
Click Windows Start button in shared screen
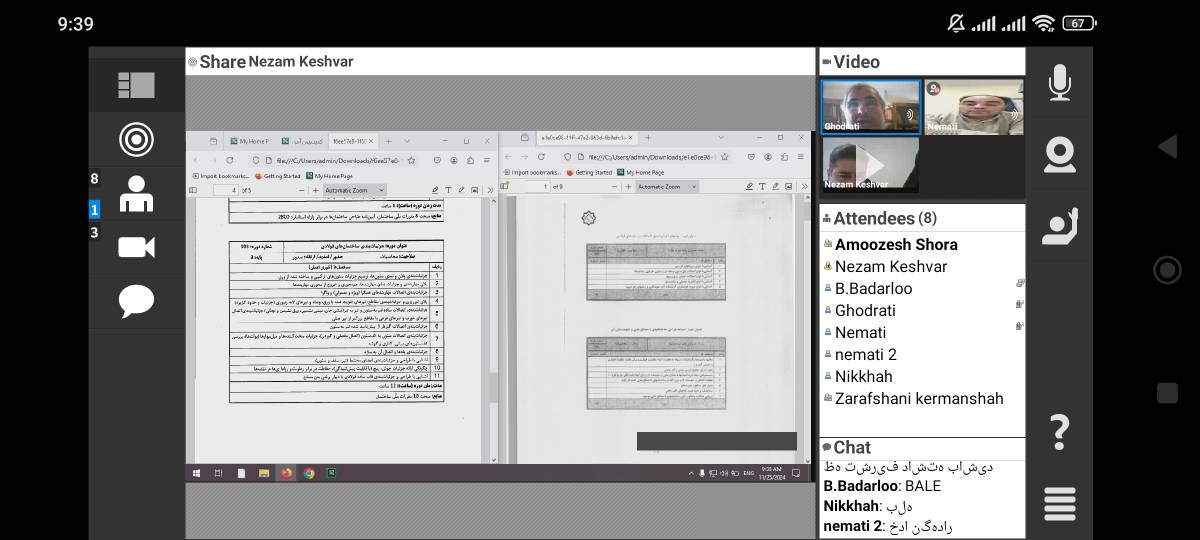click(196, 473)
